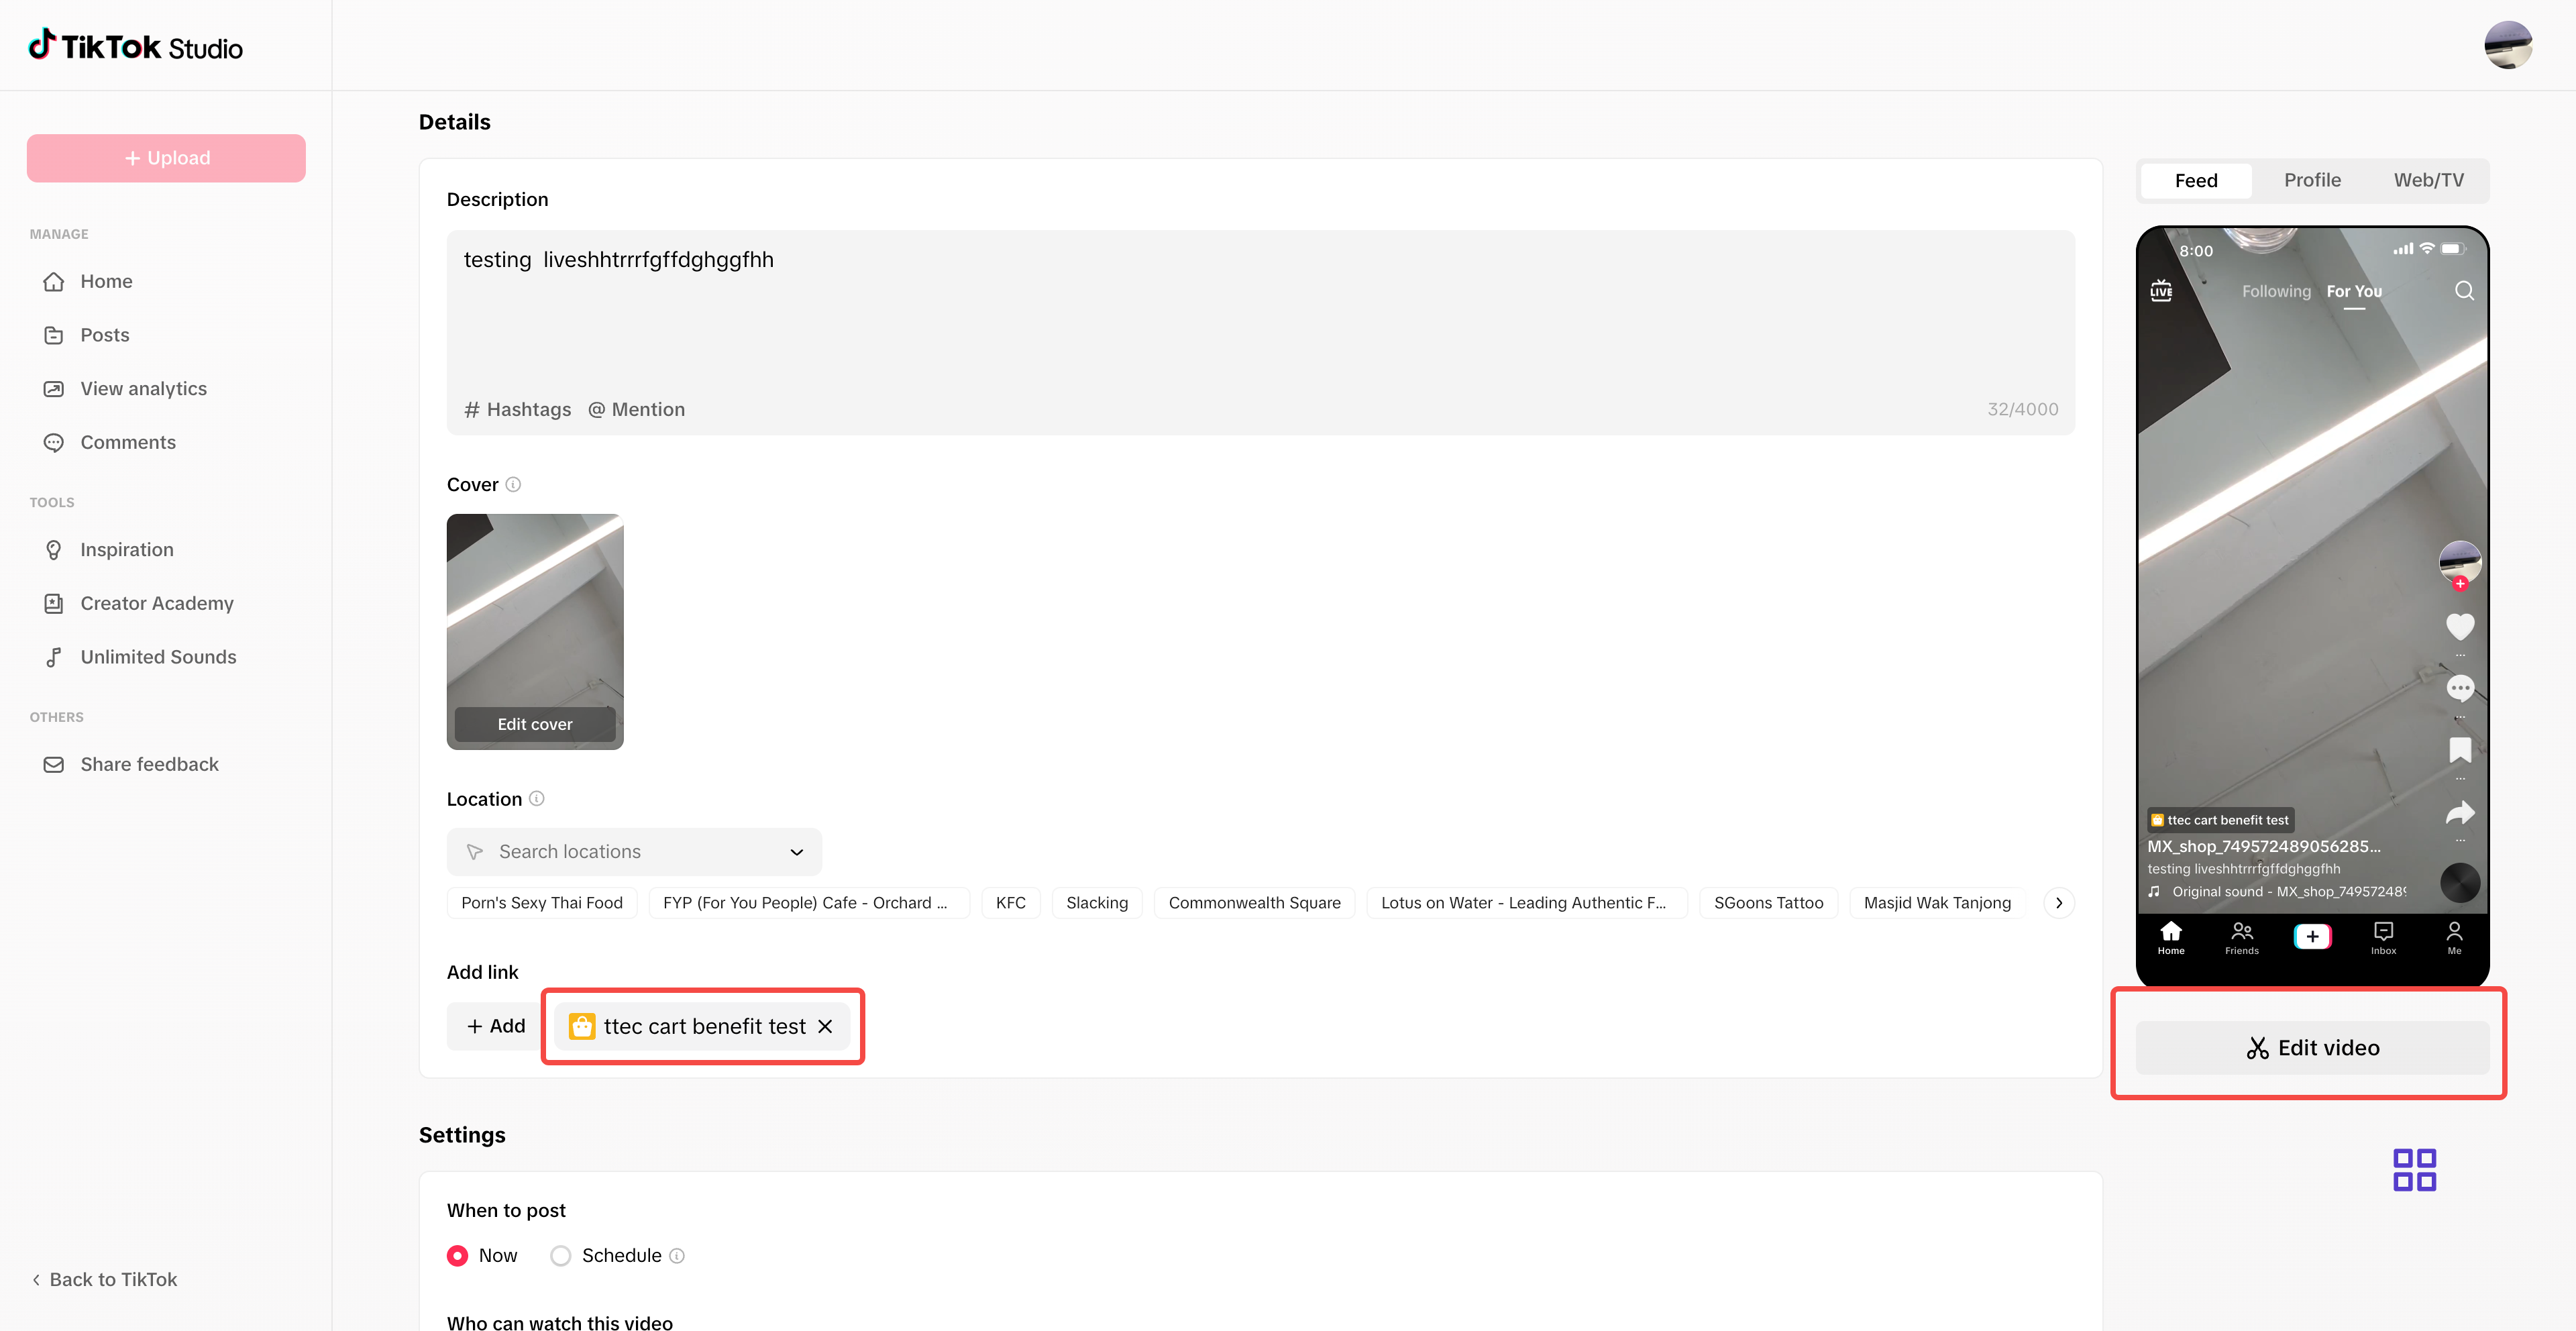This screenshot has width=2576, height=1331.
Task: Choose the KFC location chip
Action: tap(1011, 903)
